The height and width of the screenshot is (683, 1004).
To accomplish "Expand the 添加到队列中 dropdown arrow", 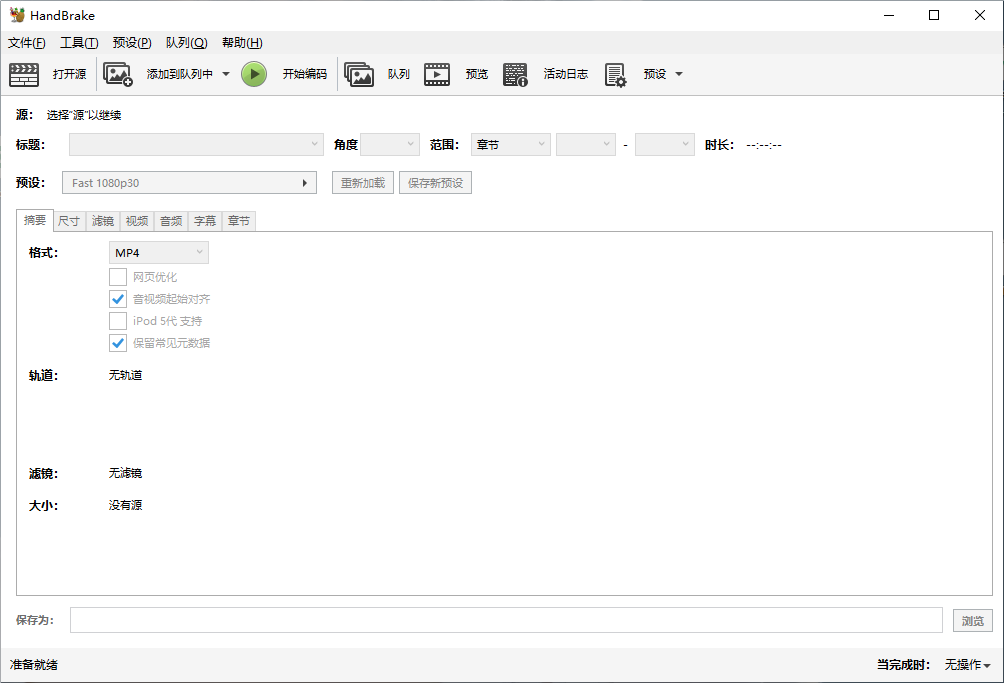I will pyautogui.click(x=226, y=74).
